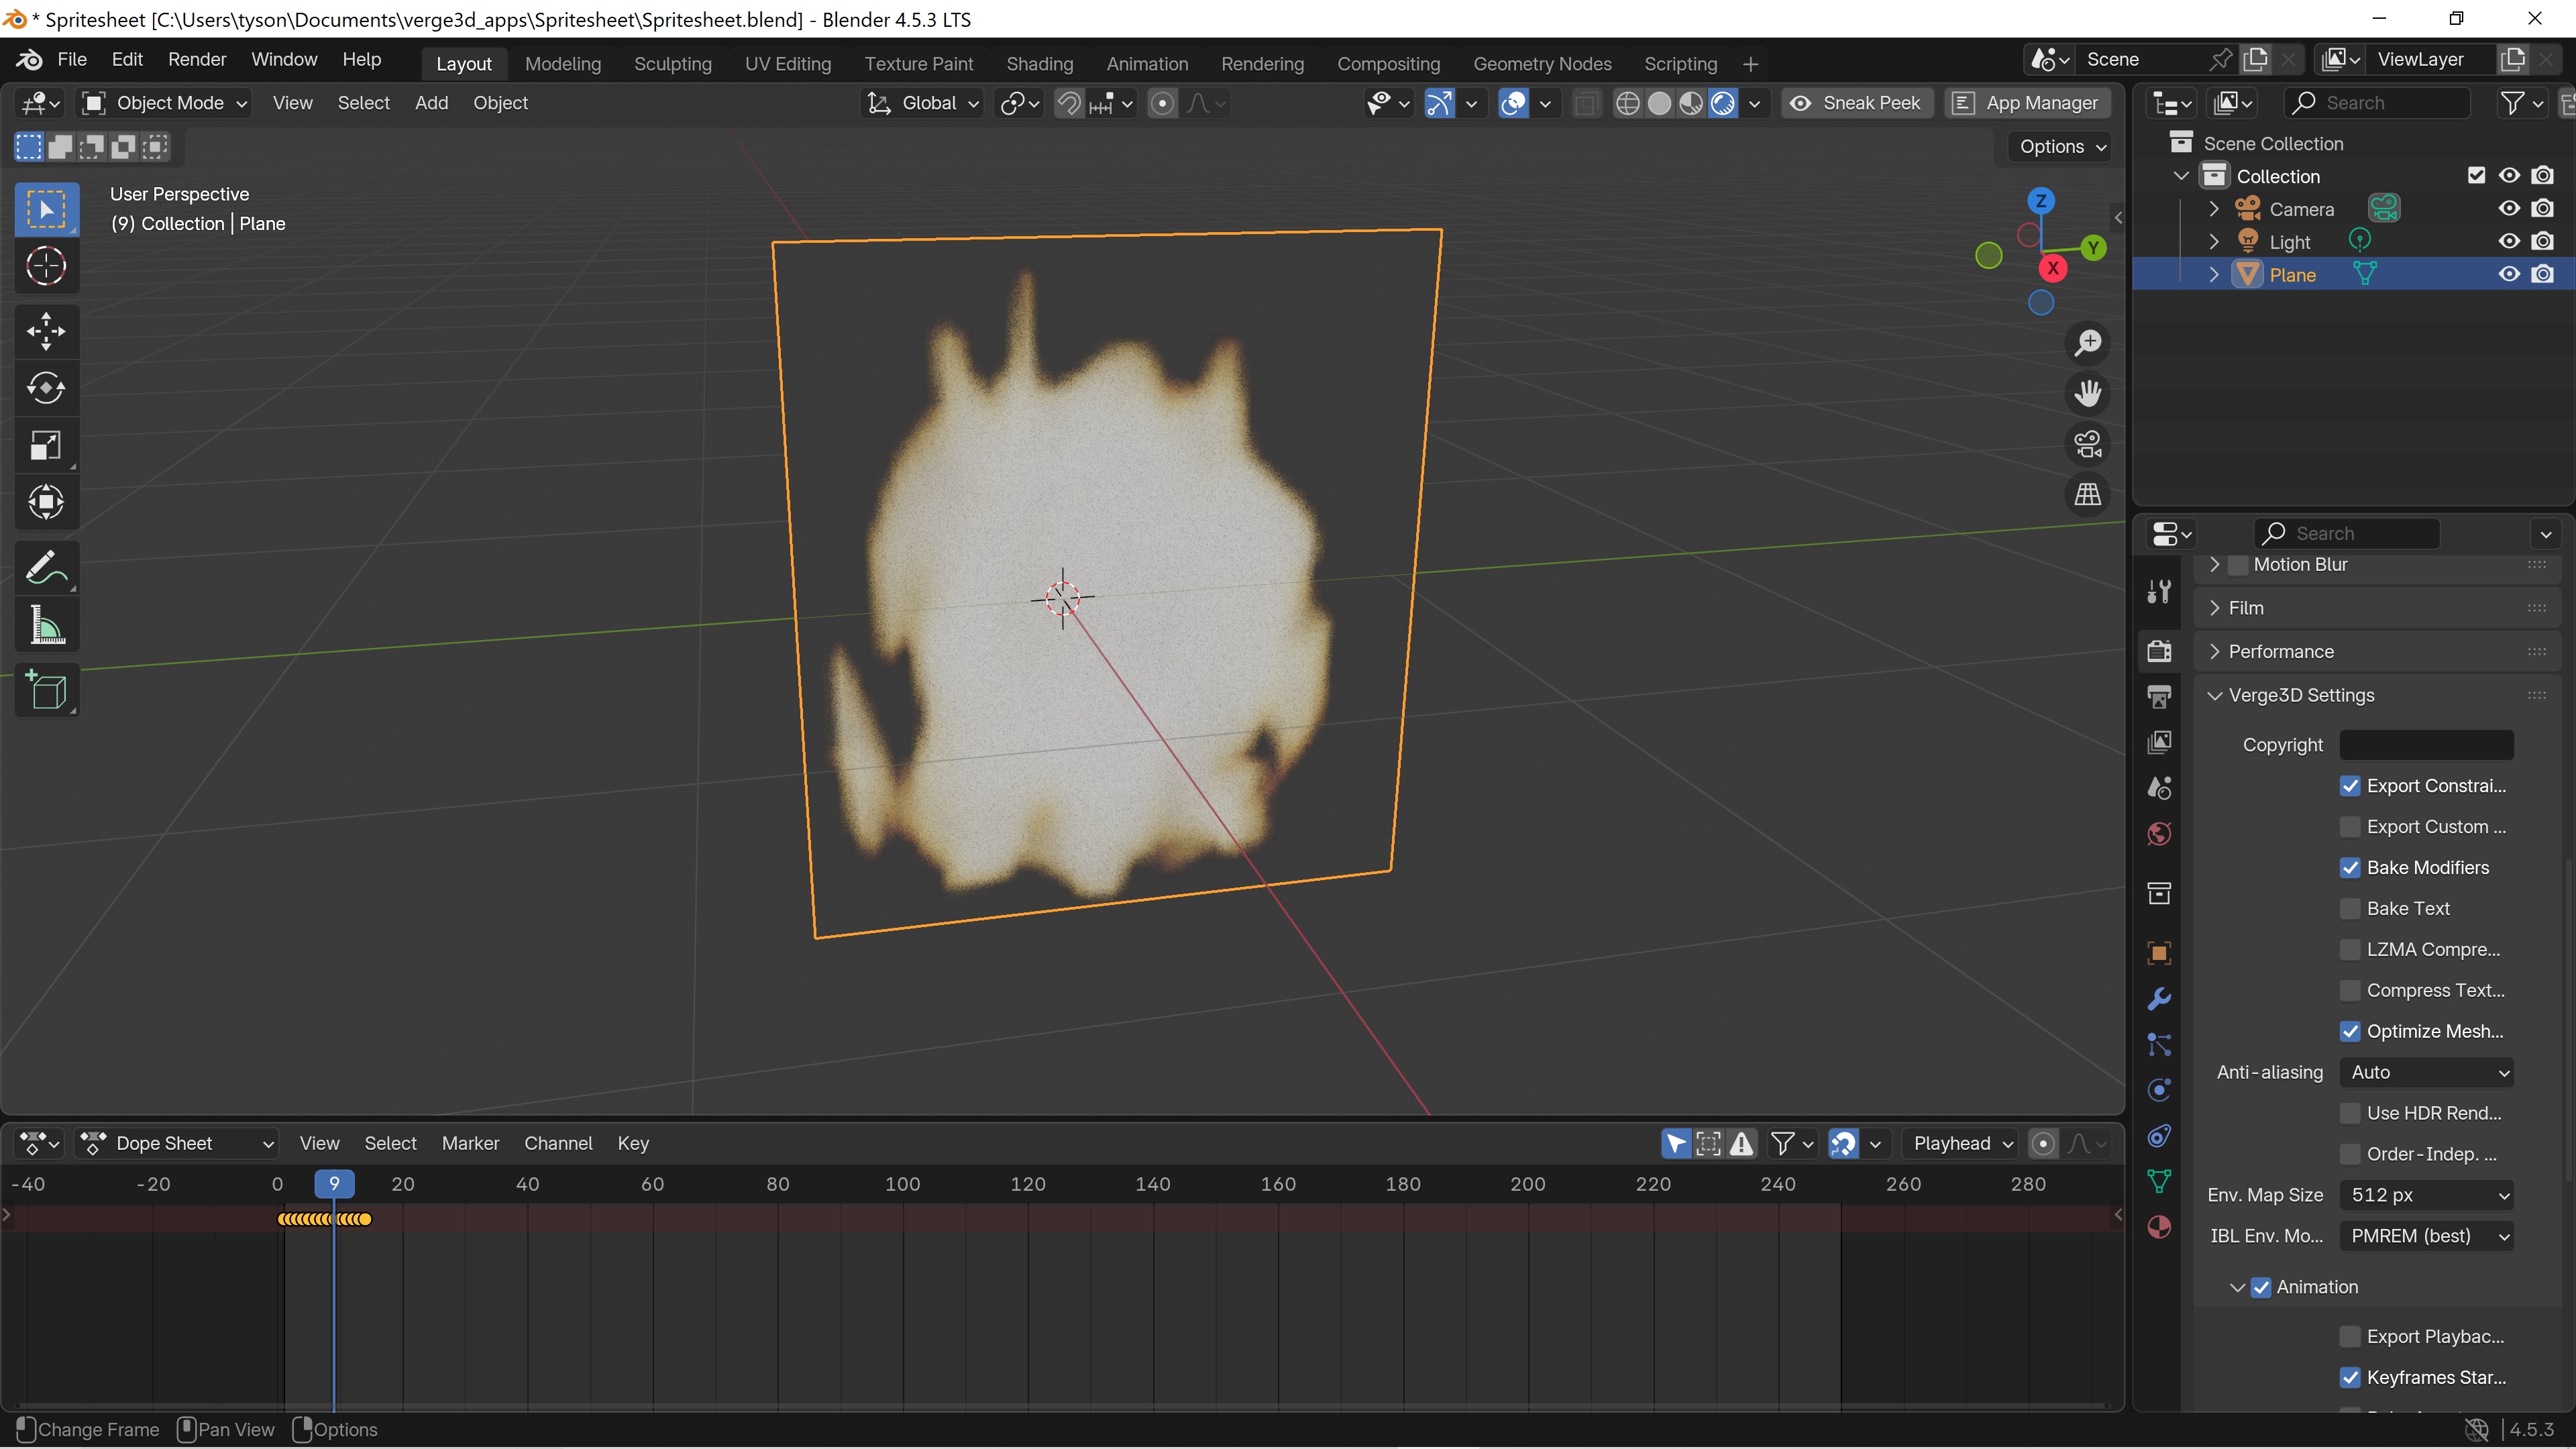Toggle camera view gizmo button
The image size is (2576, 1449).
tap(2088, 444)
